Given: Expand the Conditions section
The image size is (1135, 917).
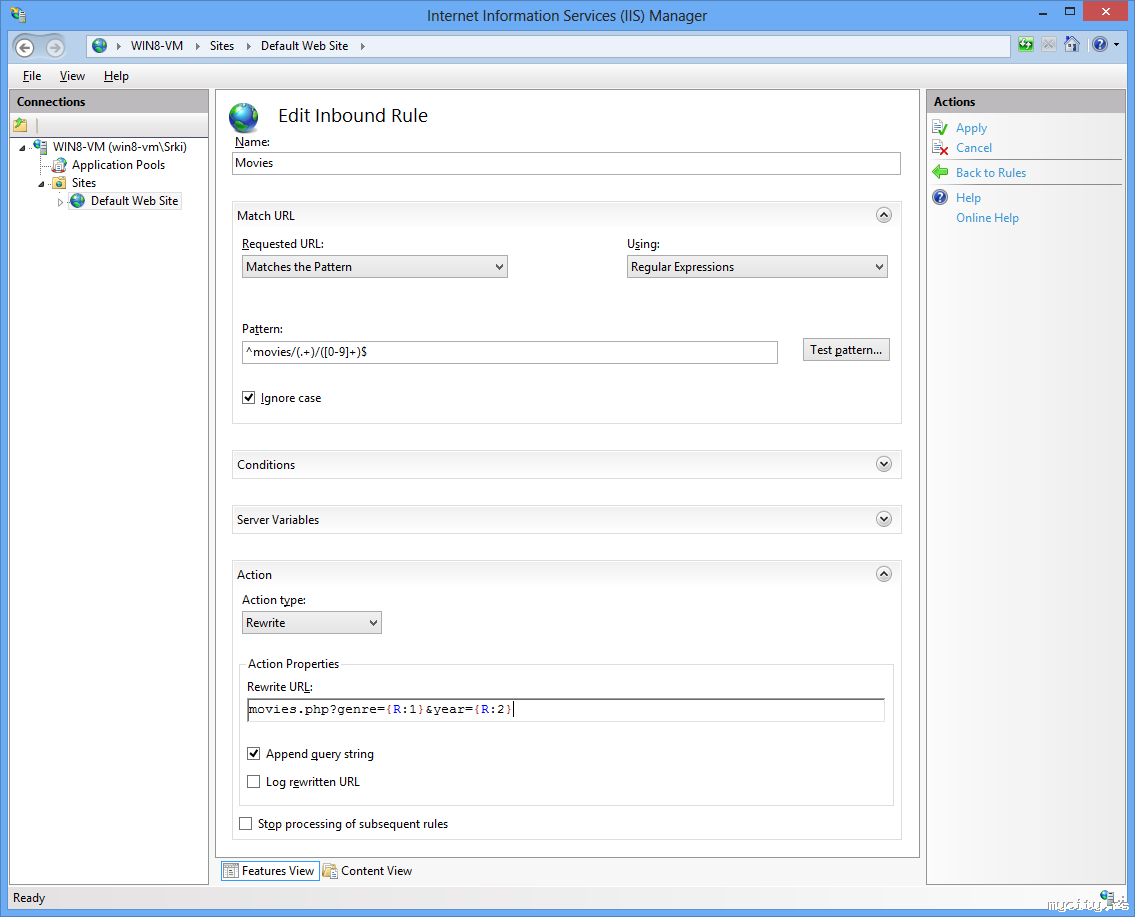Looking at the screenshot, I should click(x=884, y=464).
